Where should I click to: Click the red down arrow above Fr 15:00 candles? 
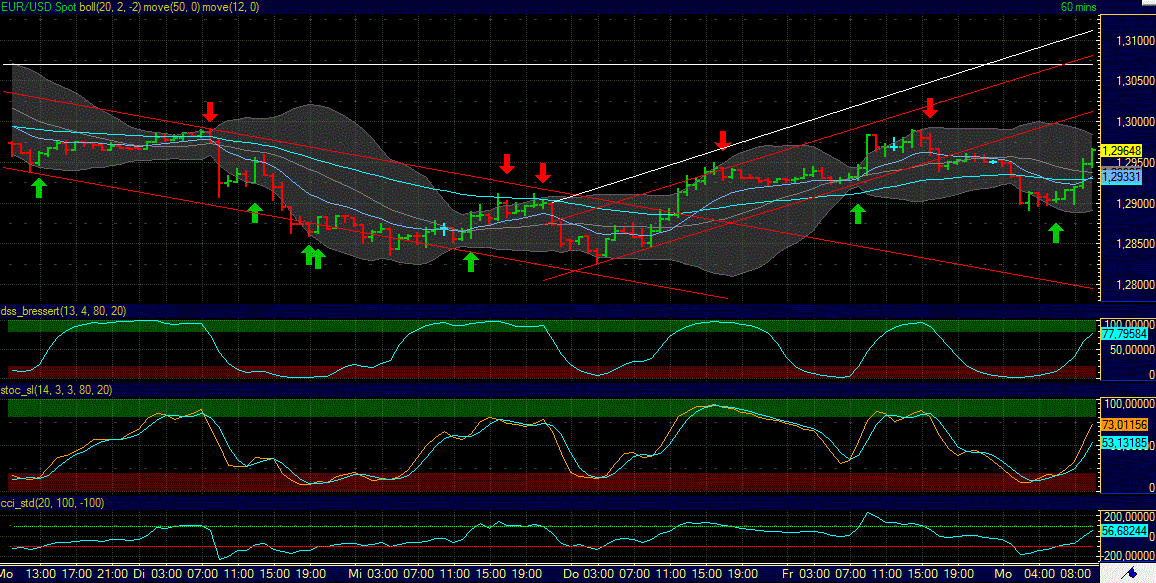[930, 110]
